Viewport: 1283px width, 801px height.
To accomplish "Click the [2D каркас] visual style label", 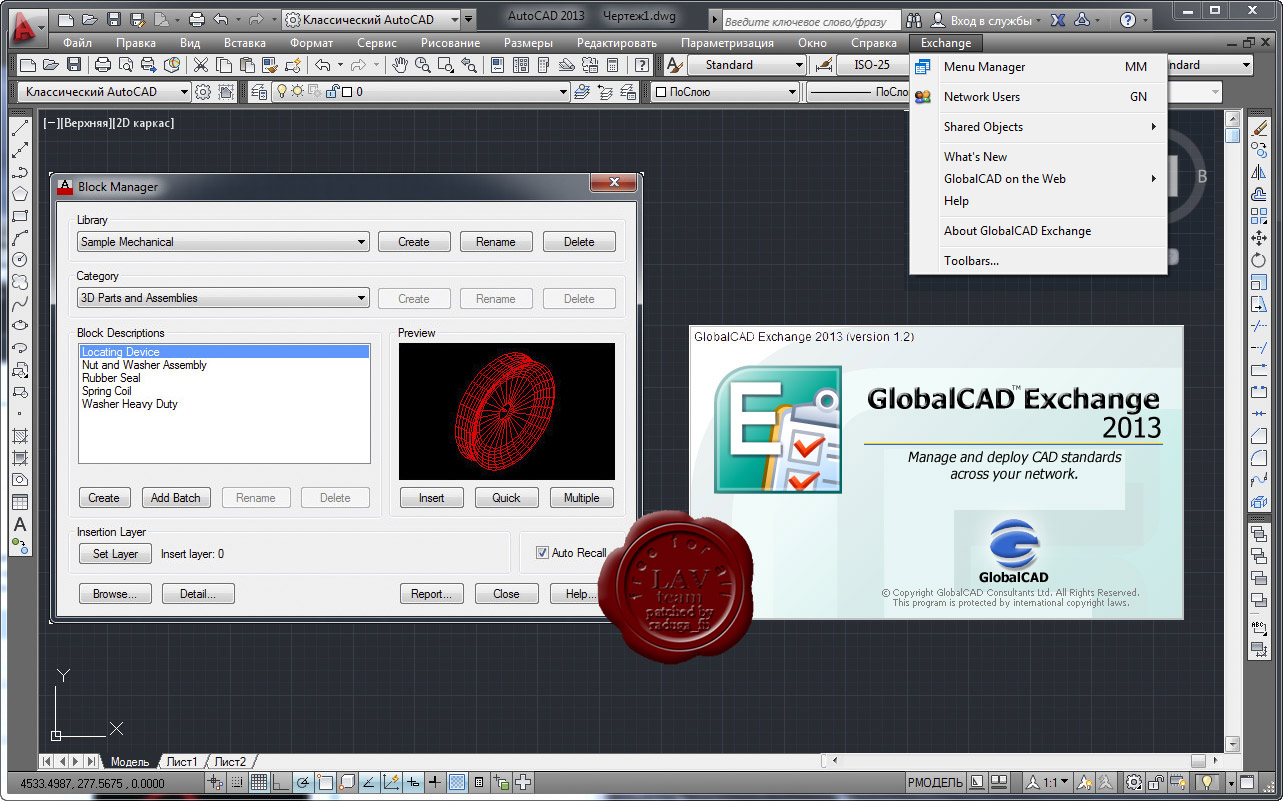I will click(x=142, y=123).
